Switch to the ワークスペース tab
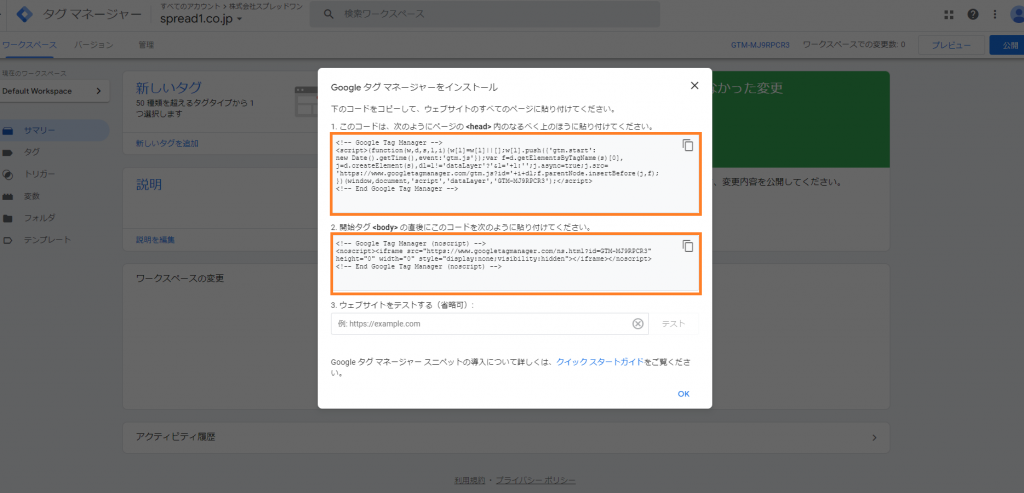 point(29,45)
